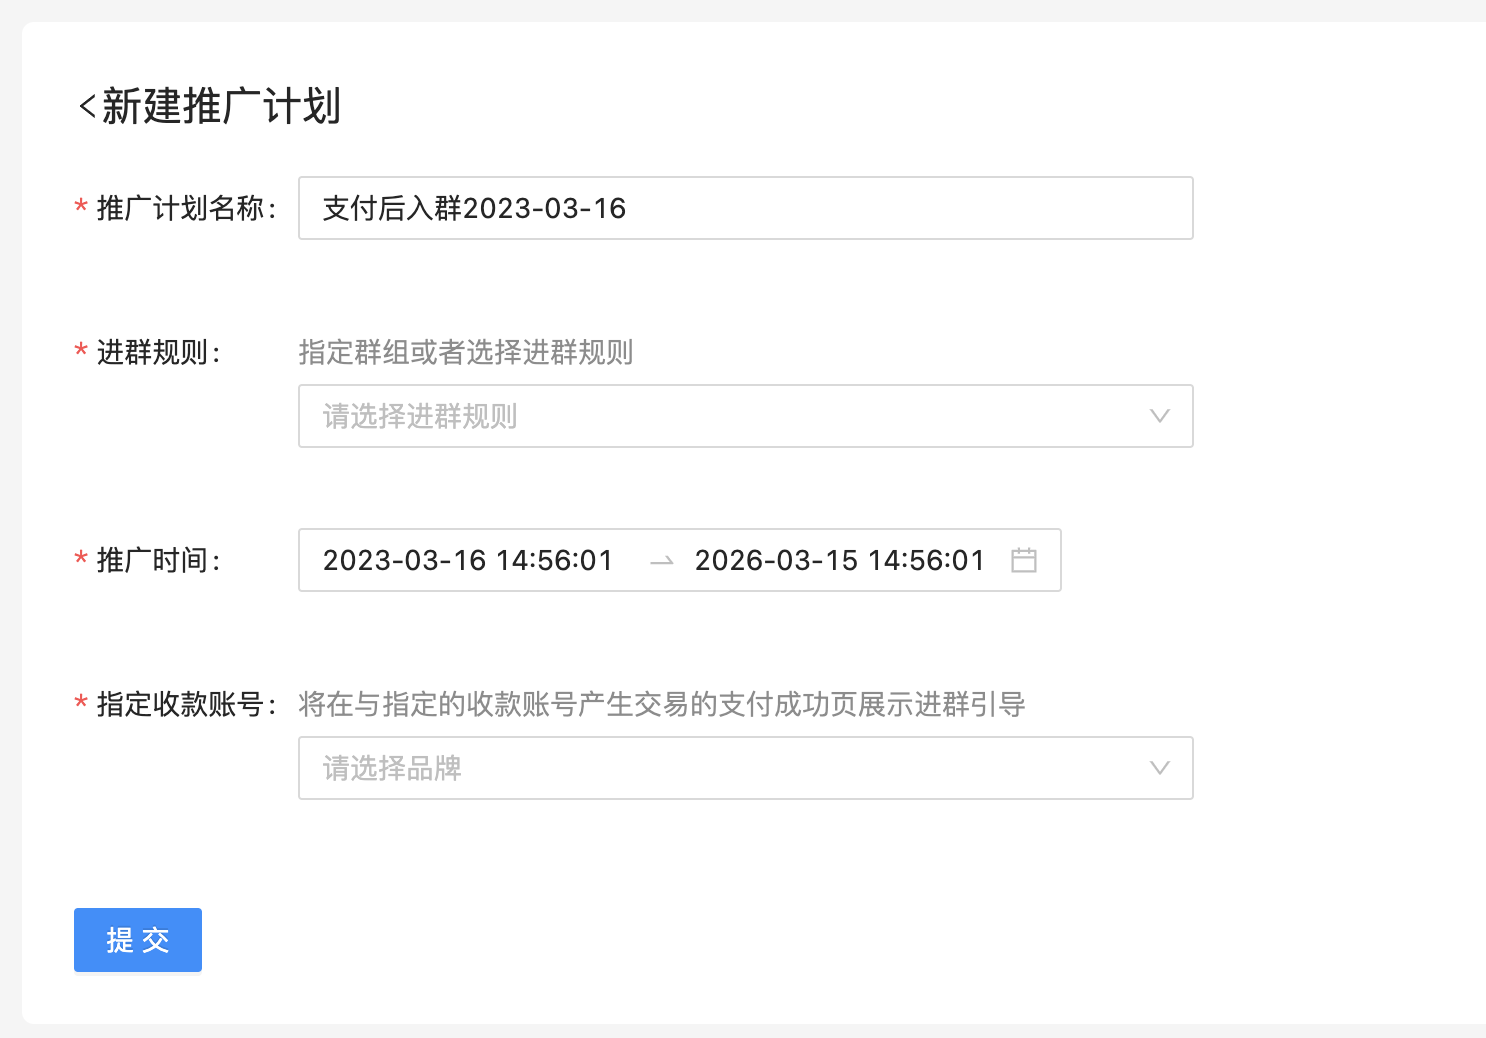Click the chevron arrow in the 请选择品牌 dropdown
1486x1038 pixels.
[1159, 768]
